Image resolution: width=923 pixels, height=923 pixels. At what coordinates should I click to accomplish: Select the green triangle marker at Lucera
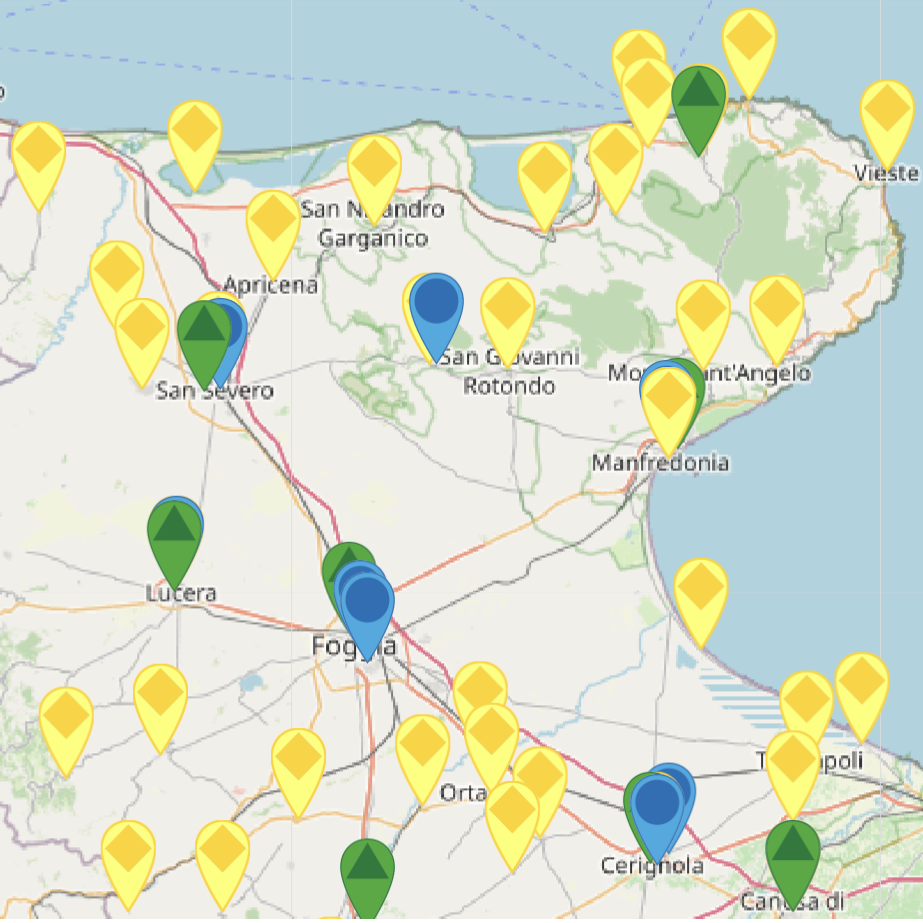pos(174,530)
